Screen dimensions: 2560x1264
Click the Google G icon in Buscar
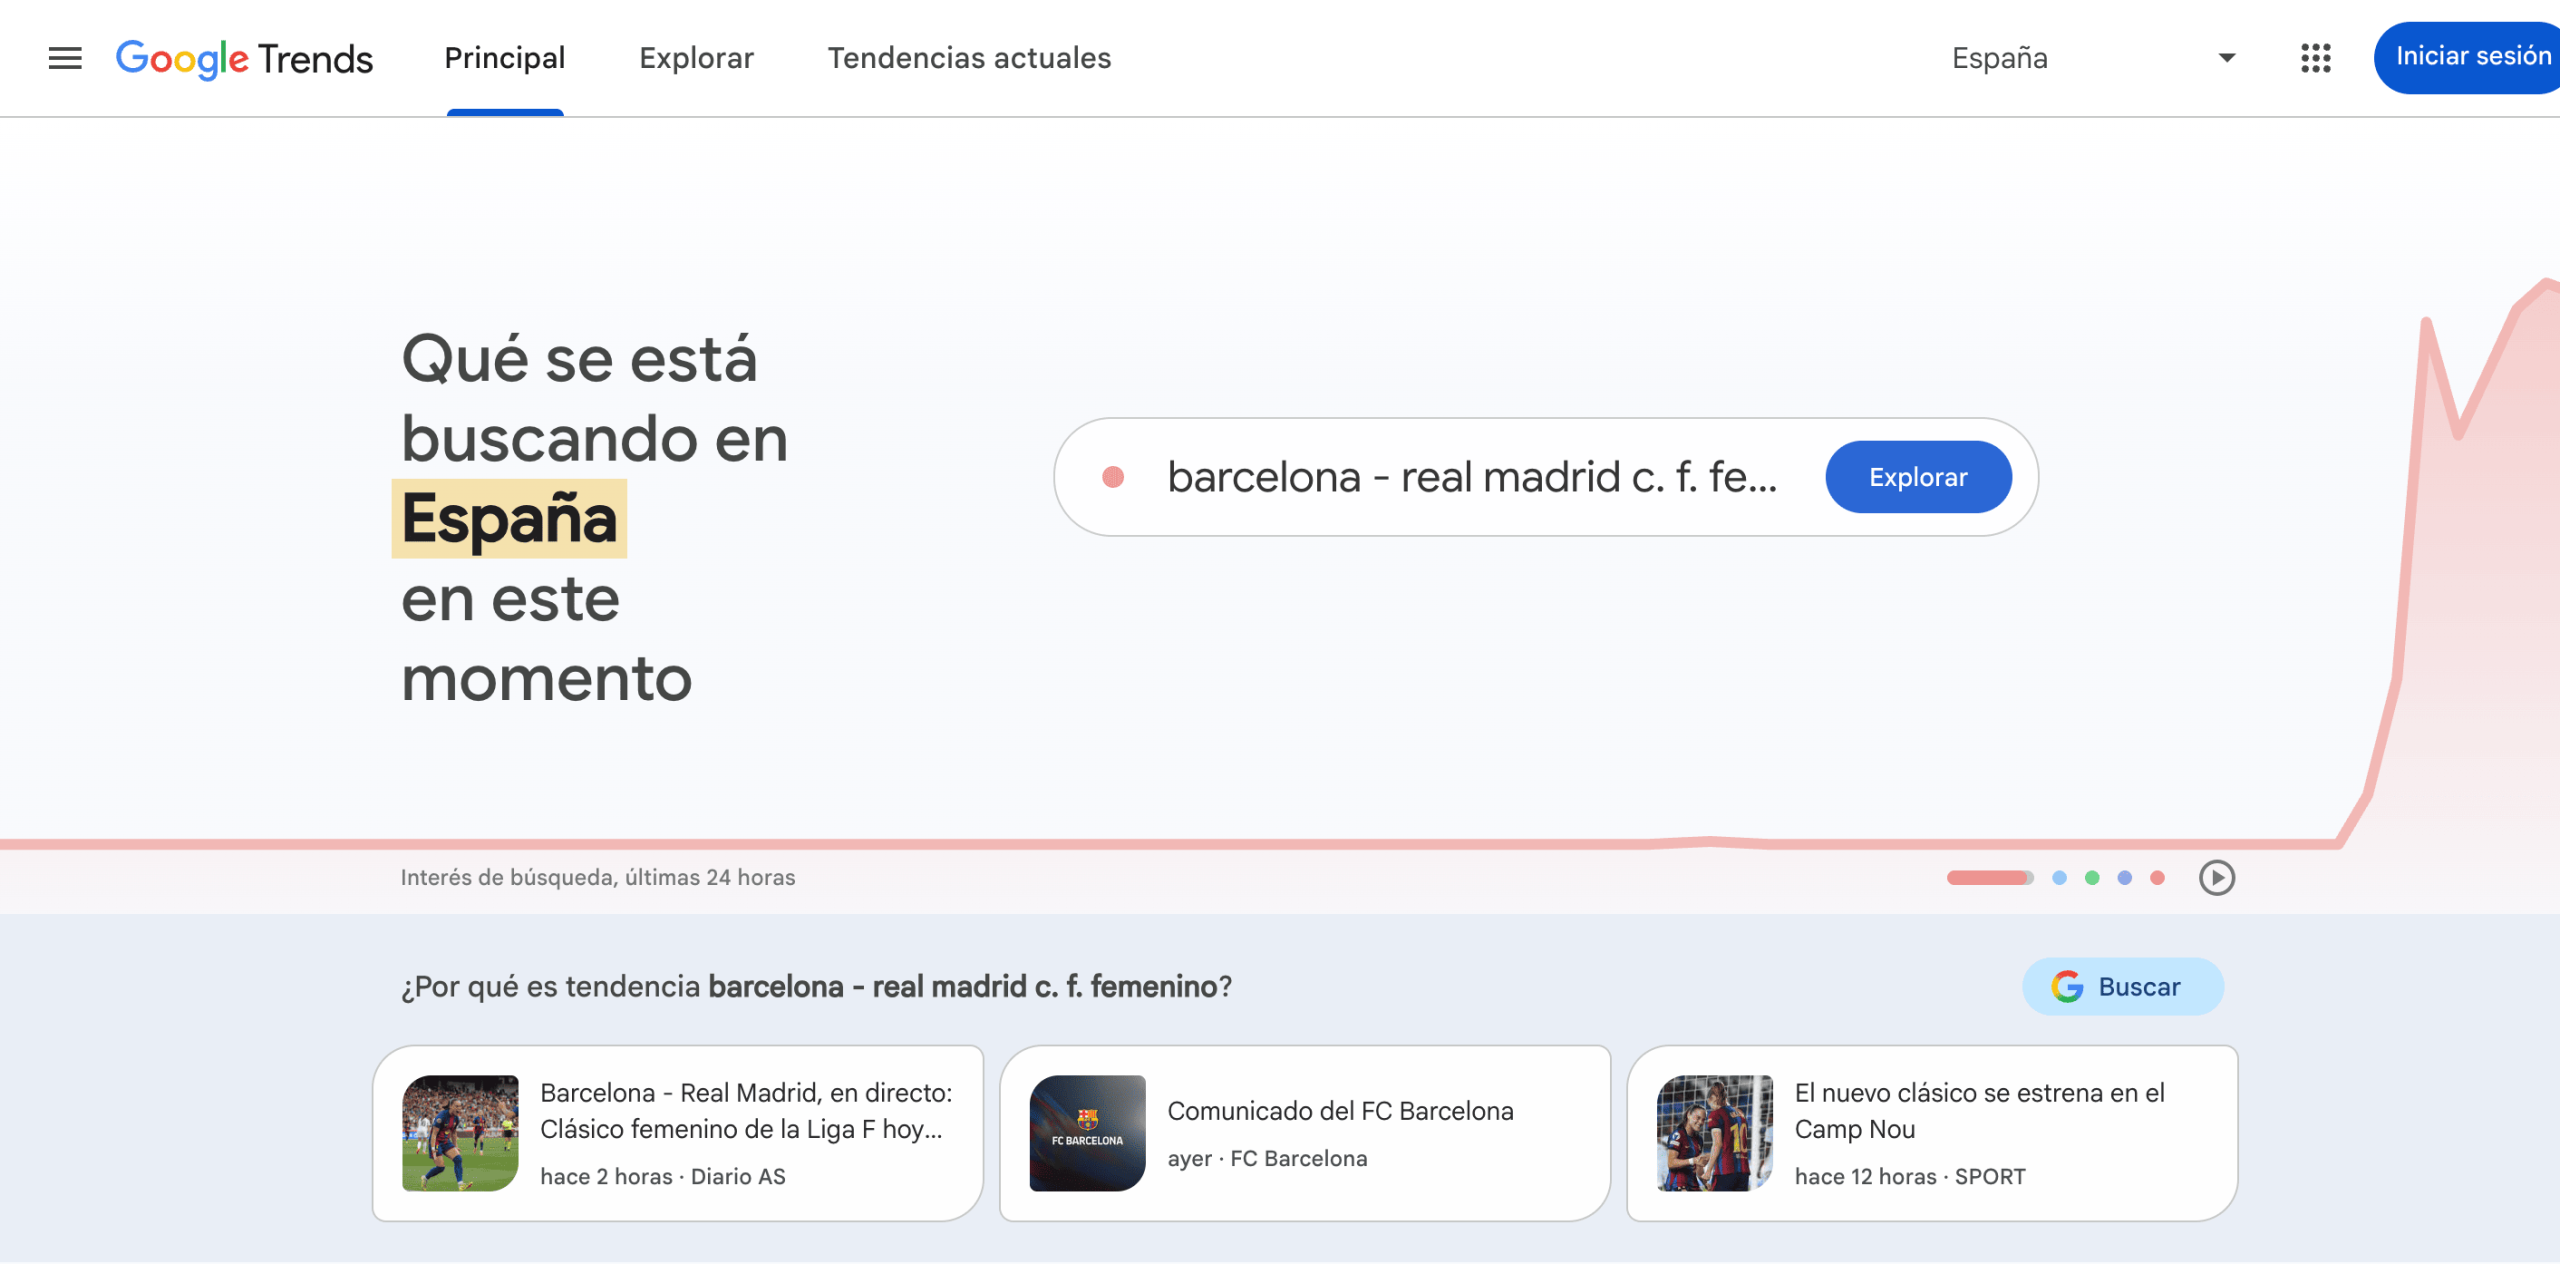pos(2067,986)
